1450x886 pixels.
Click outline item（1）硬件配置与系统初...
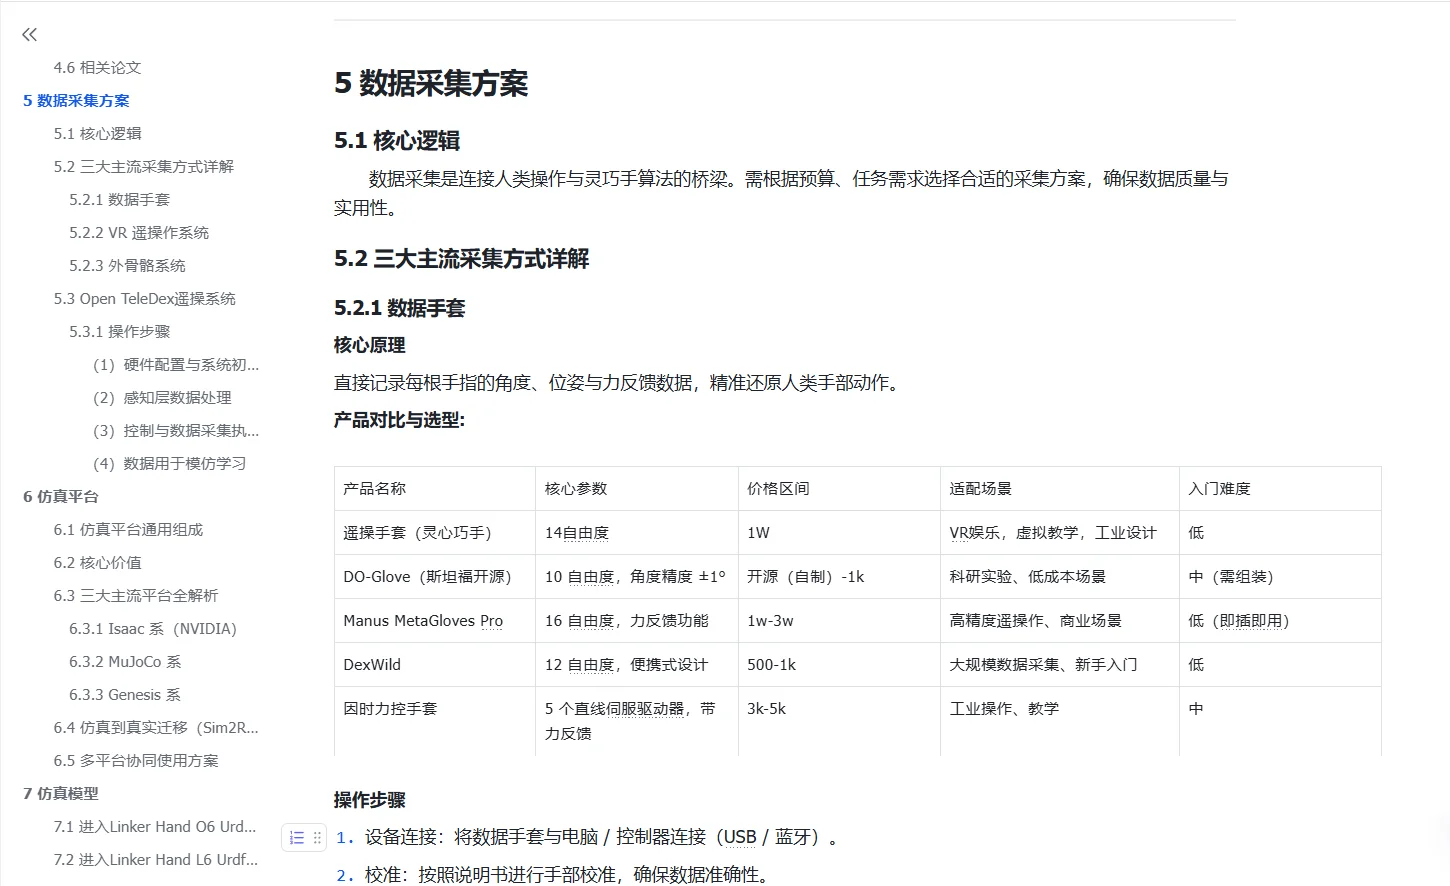pos(176,364)
